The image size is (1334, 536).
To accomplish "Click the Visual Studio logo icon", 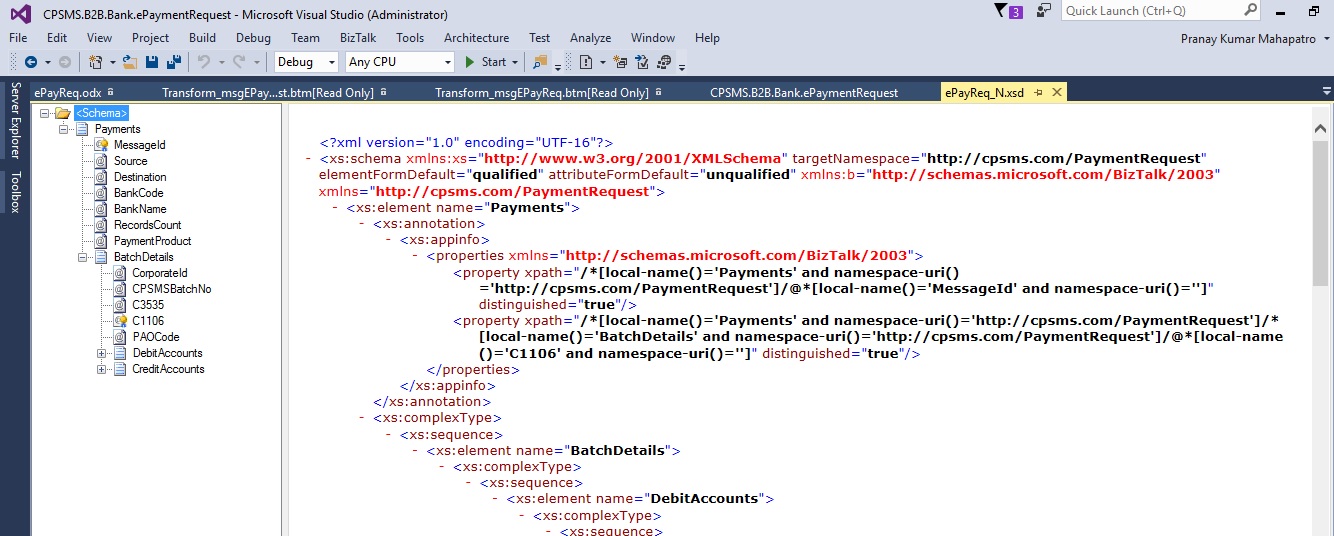I will (x=21, y=14).
